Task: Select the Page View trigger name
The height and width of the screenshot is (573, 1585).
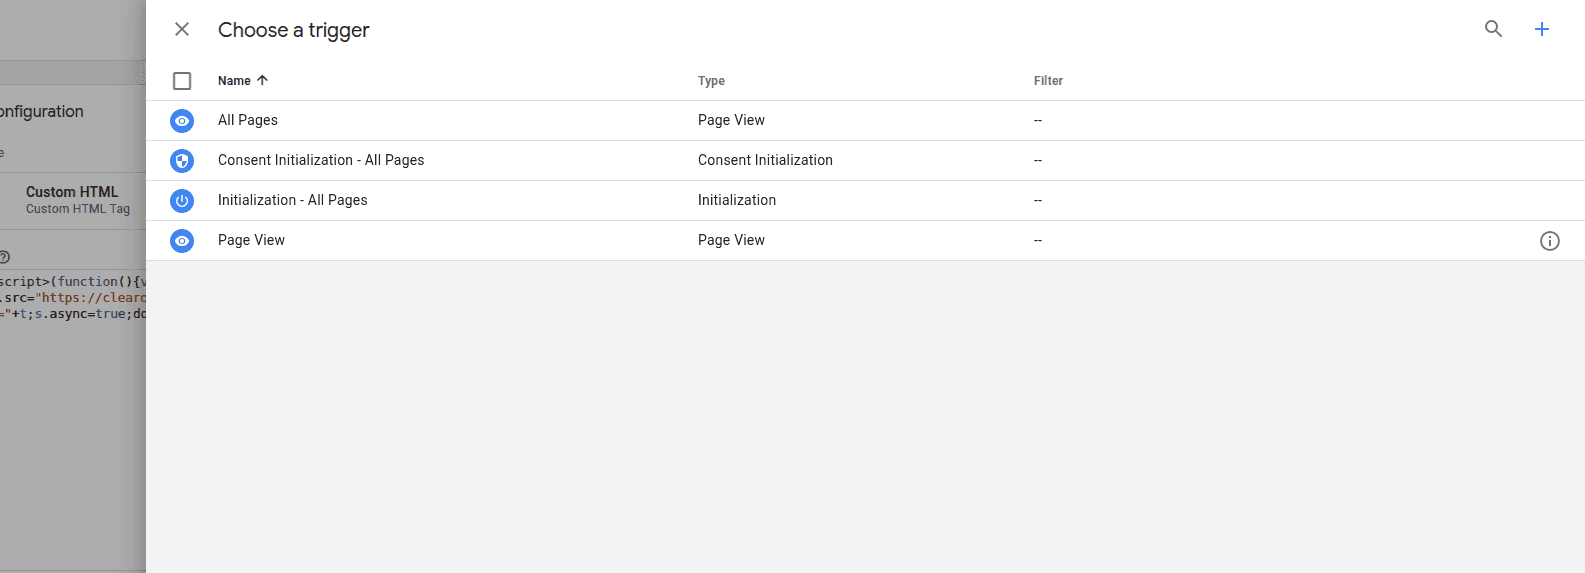Action: (x=251, y=240)
